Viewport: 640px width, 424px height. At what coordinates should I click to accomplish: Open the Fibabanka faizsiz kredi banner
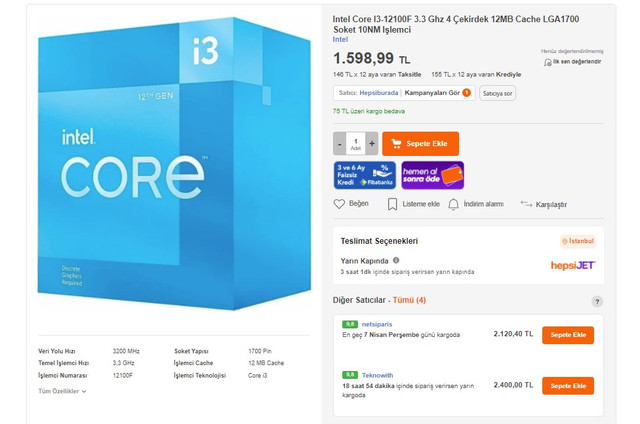[364, 175]
